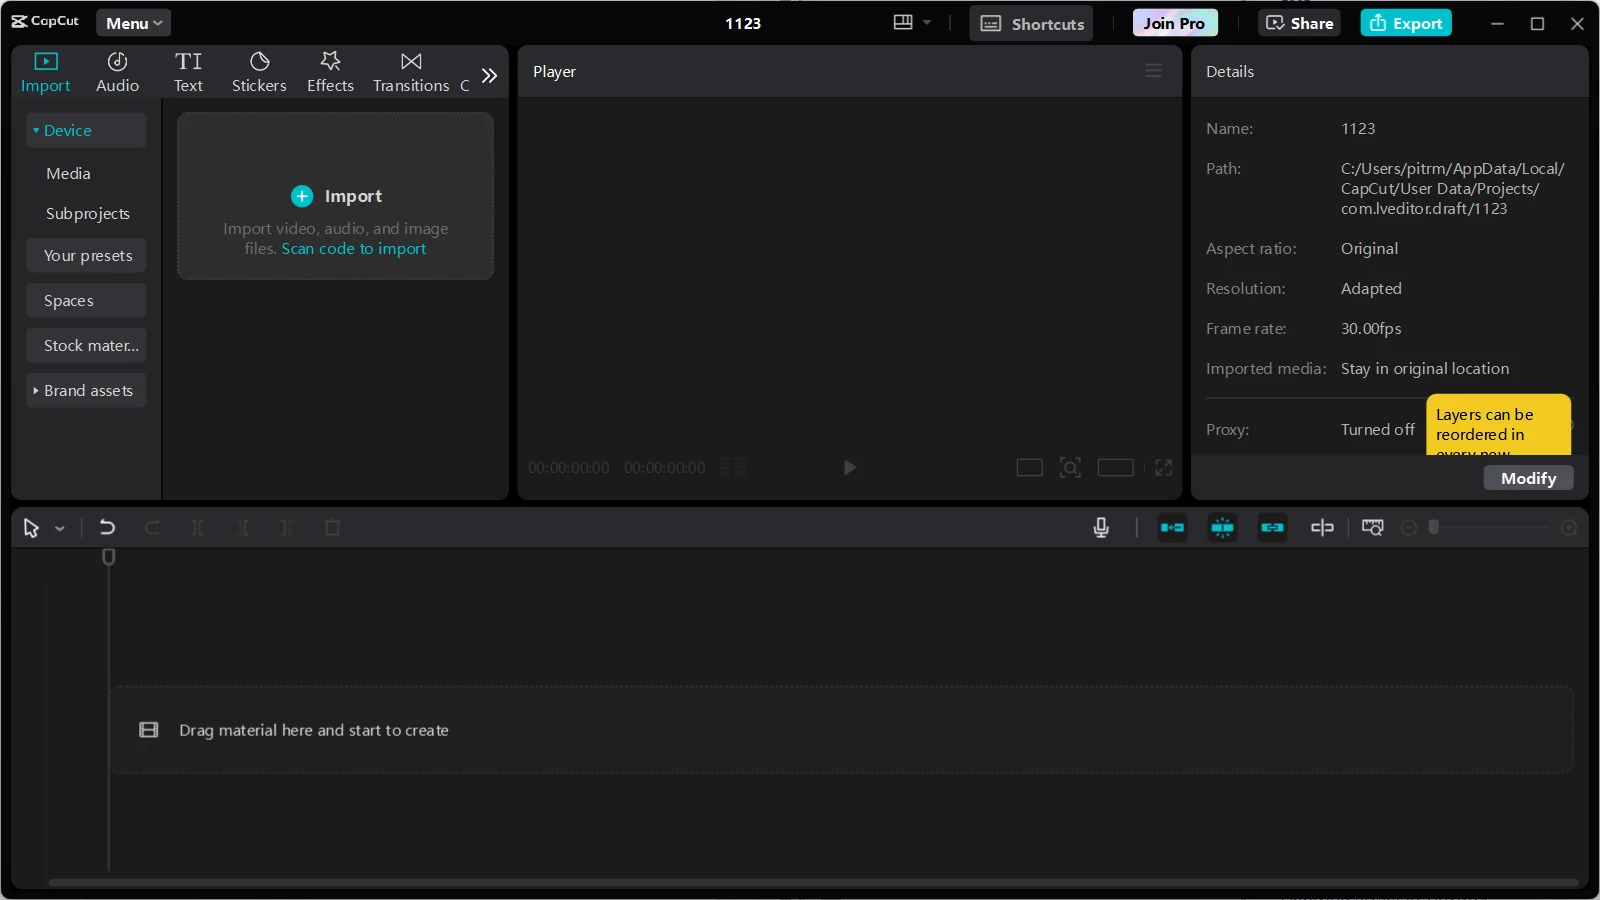Open the player aspect ratio button

point(1115,467)
